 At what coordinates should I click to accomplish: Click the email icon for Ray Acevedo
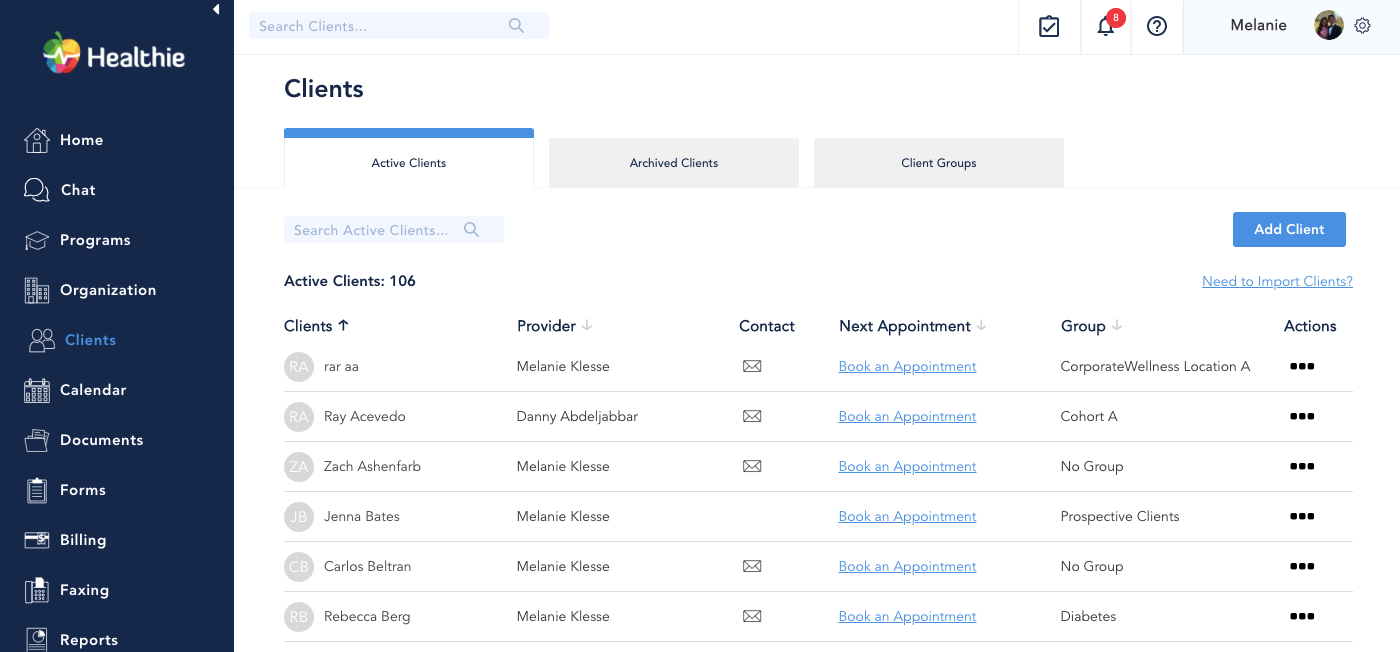click(752, 416)
